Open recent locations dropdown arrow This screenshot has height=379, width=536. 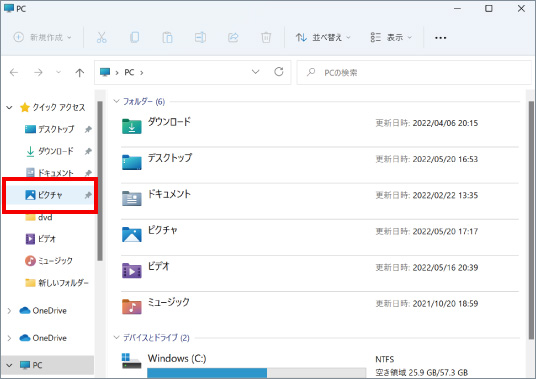tap(58, 72)
